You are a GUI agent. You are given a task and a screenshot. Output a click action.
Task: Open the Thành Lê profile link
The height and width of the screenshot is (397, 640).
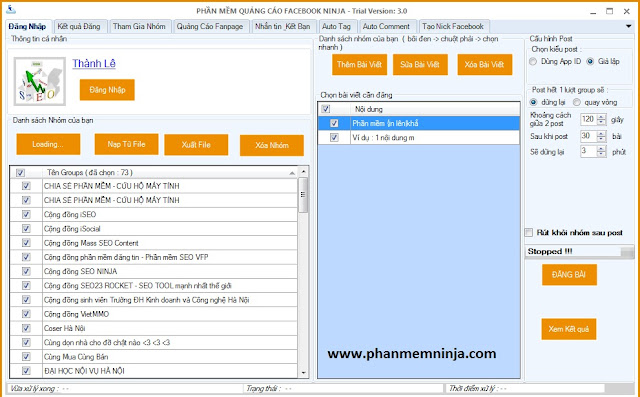point(94,63)
